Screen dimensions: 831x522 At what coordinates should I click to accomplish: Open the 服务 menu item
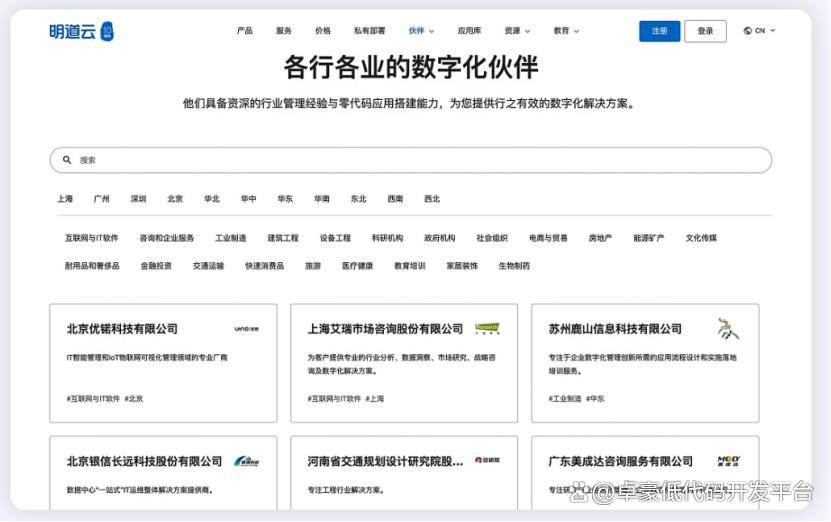point(284,31)
